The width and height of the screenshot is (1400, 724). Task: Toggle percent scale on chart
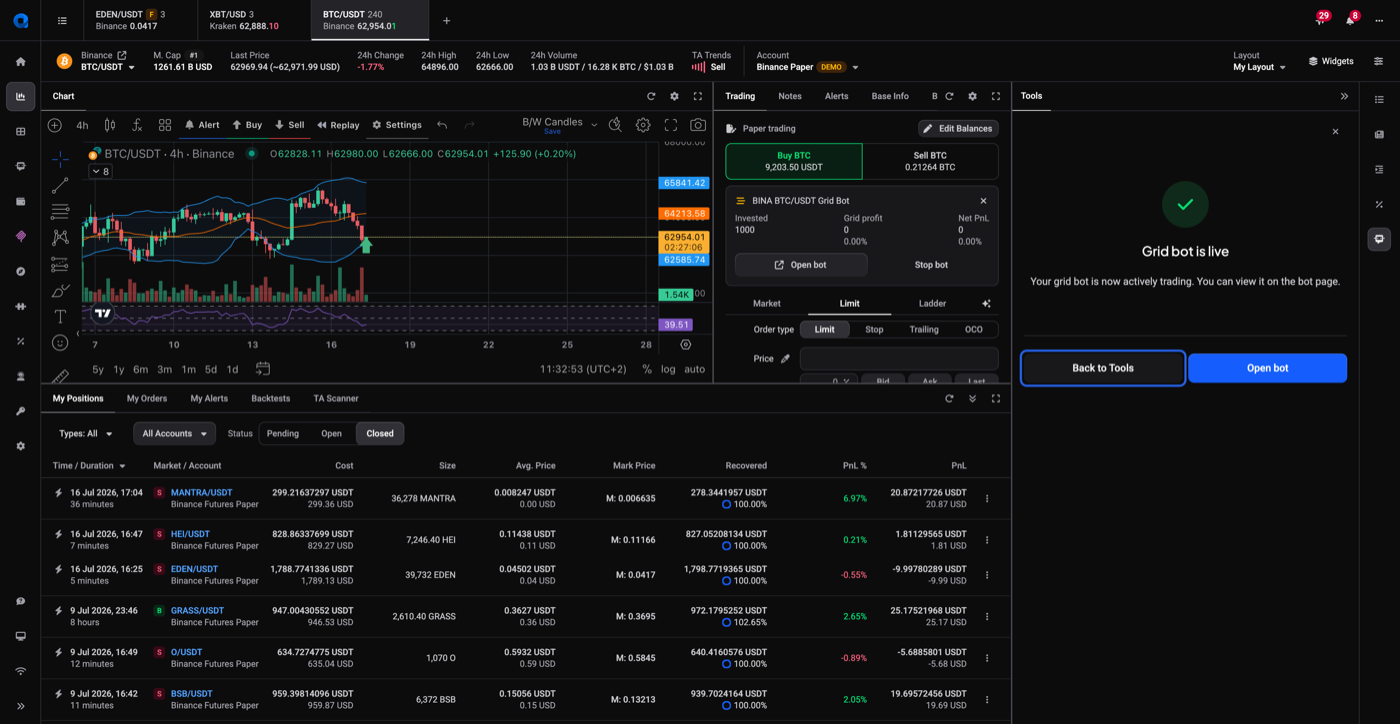coord(647,369)
